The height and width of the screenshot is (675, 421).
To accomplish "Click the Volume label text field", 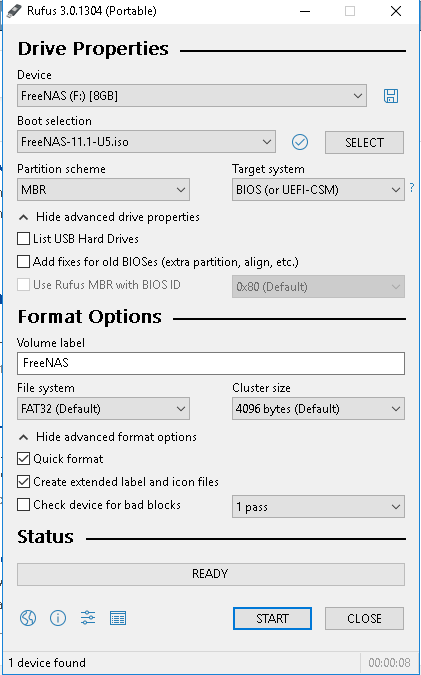I will click(211, 363).
